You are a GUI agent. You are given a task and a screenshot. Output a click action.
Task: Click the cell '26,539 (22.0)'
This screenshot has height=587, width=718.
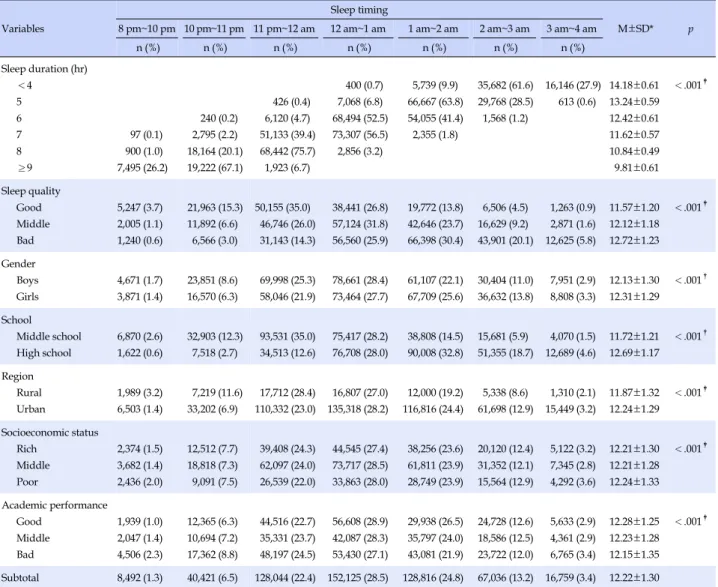(287, 482)
